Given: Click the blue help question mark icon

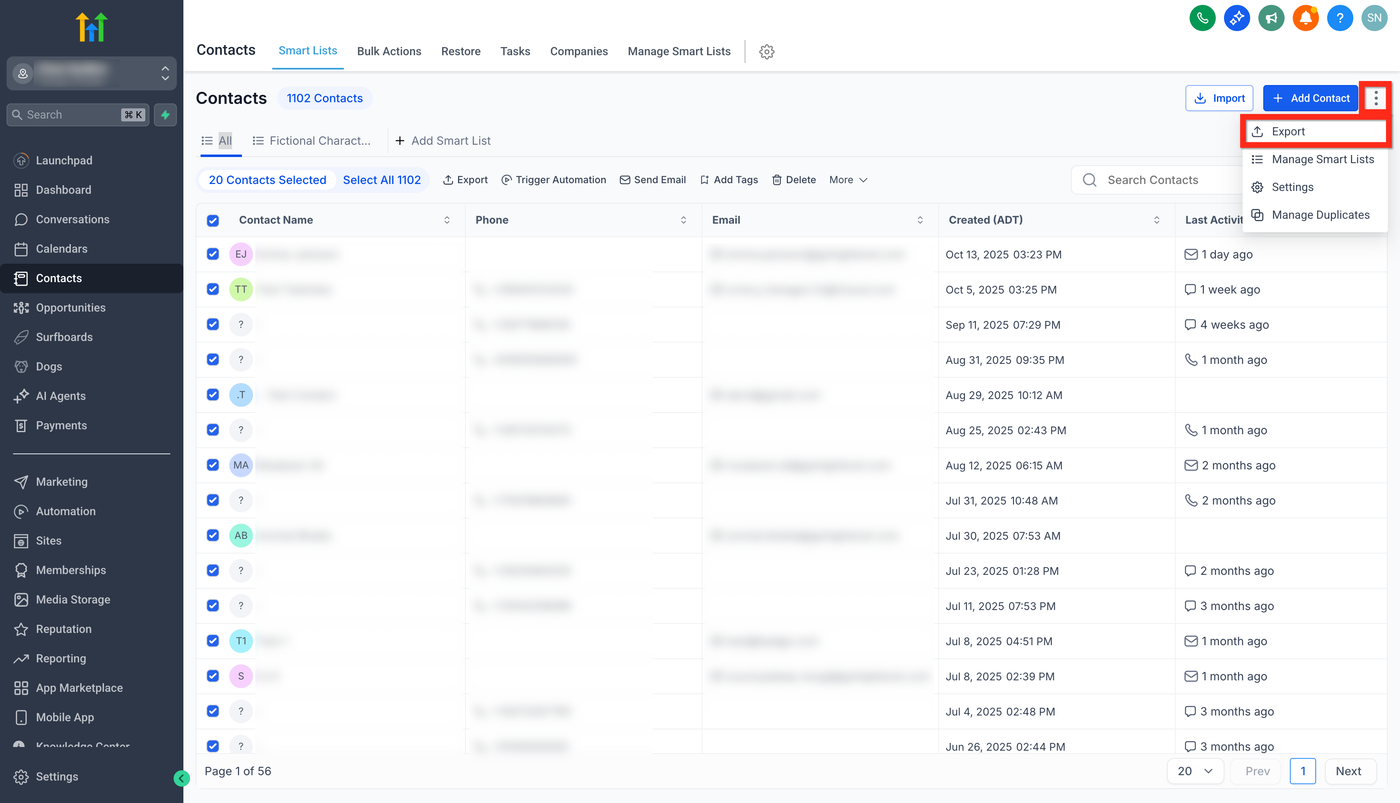Looking at the screenshot, I should [1340, 17].
